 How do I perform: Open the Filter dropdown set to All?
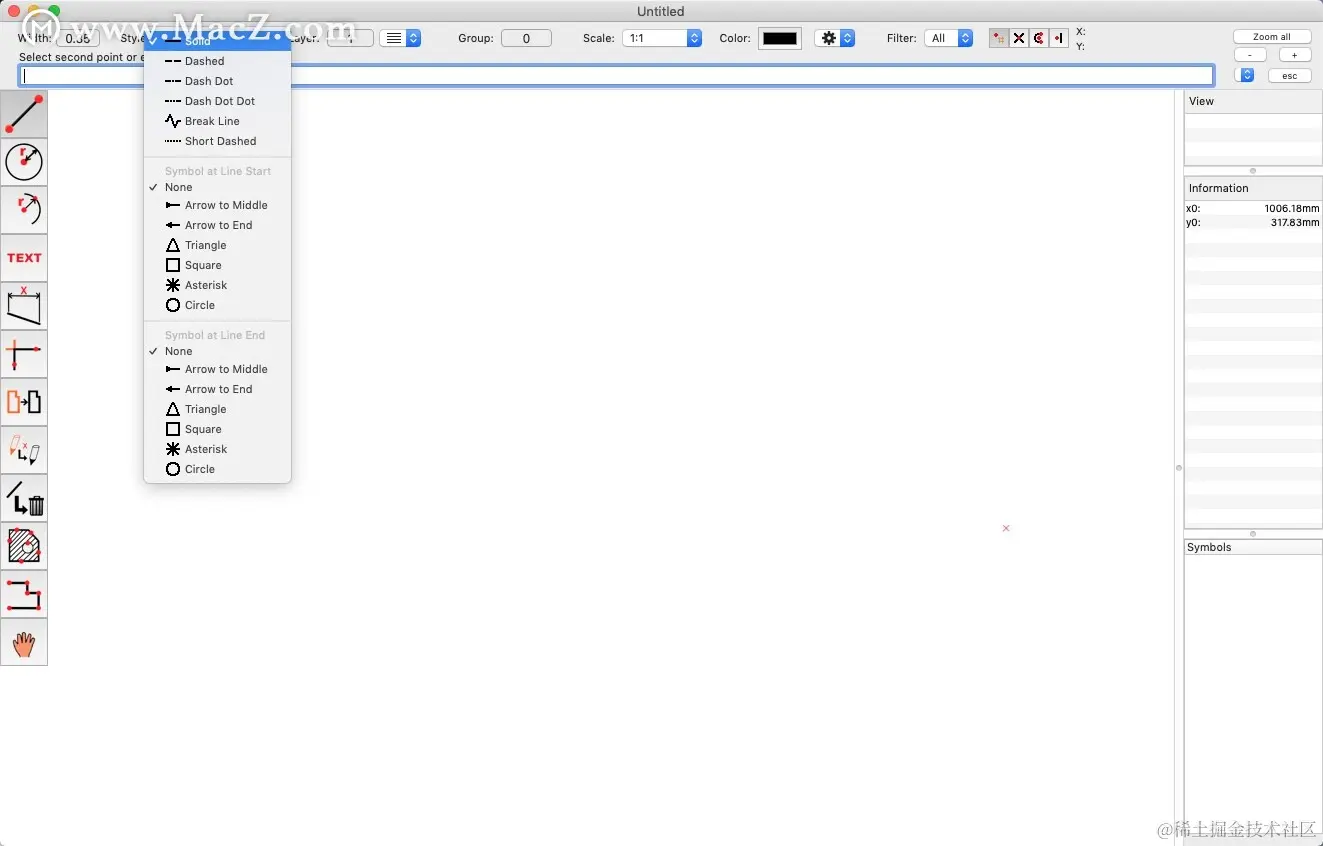tap(948, 38)
